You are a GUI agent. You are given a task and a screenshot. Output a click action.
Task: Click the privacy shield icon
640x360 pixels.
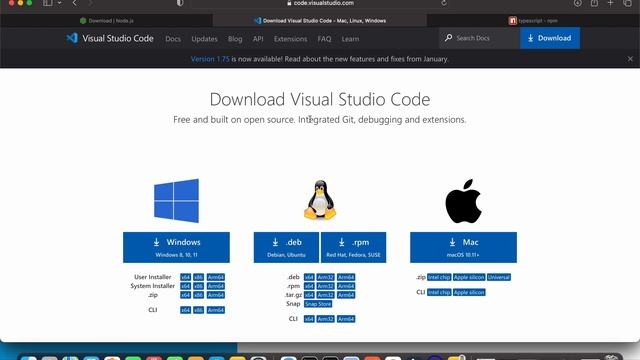click(x=180, y=3)
